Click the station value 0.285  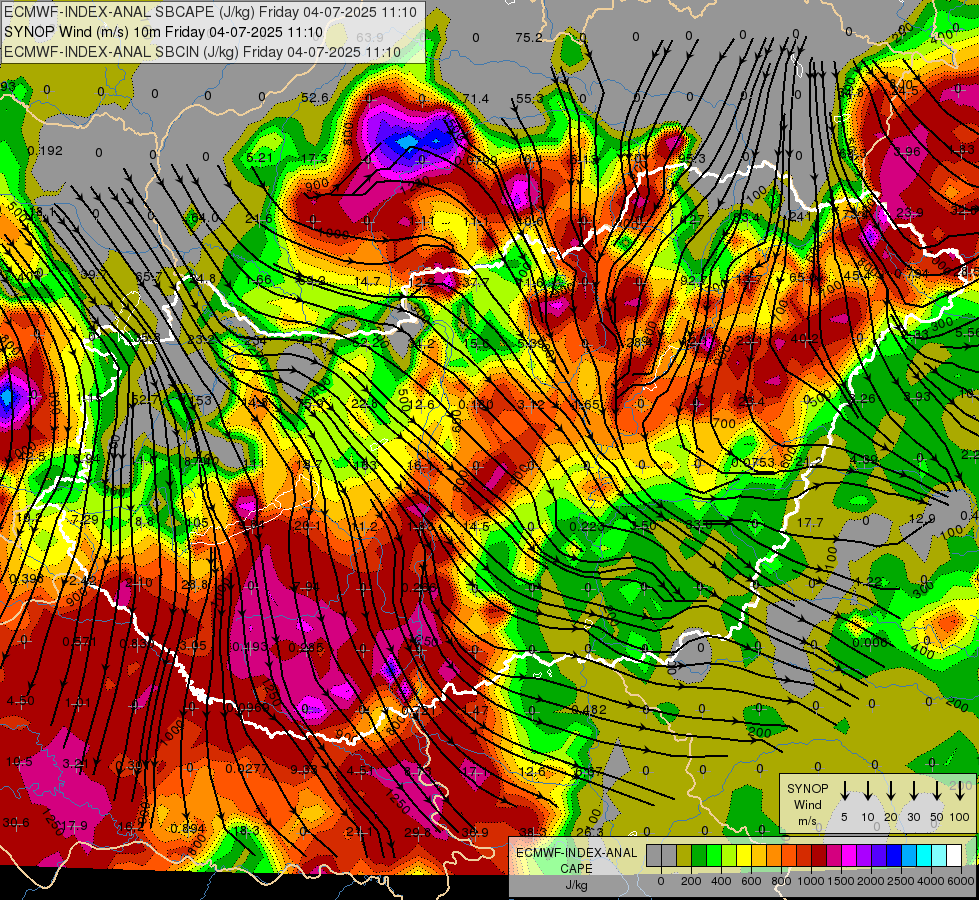tap(306, 648)
